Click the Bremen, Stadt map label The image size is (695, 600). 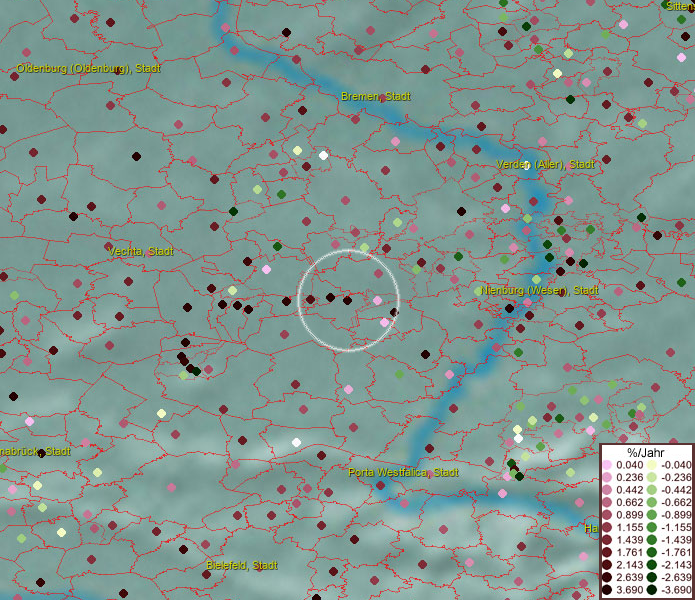point(375,96)
